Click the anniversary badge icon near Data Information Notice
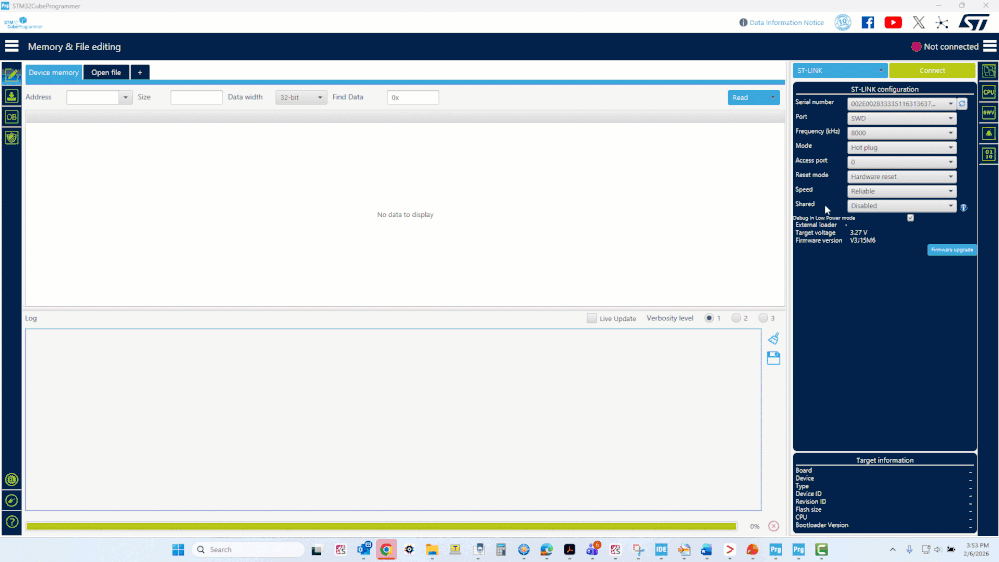Screen dimensions: 999x562 click(843, 22)
